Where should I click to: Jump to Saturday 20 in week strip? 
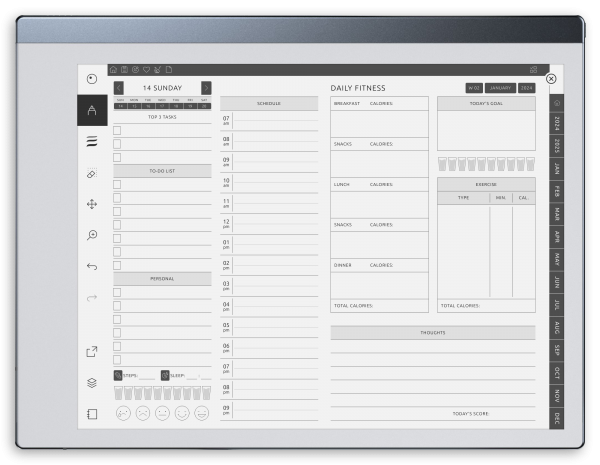click(204, 106)
